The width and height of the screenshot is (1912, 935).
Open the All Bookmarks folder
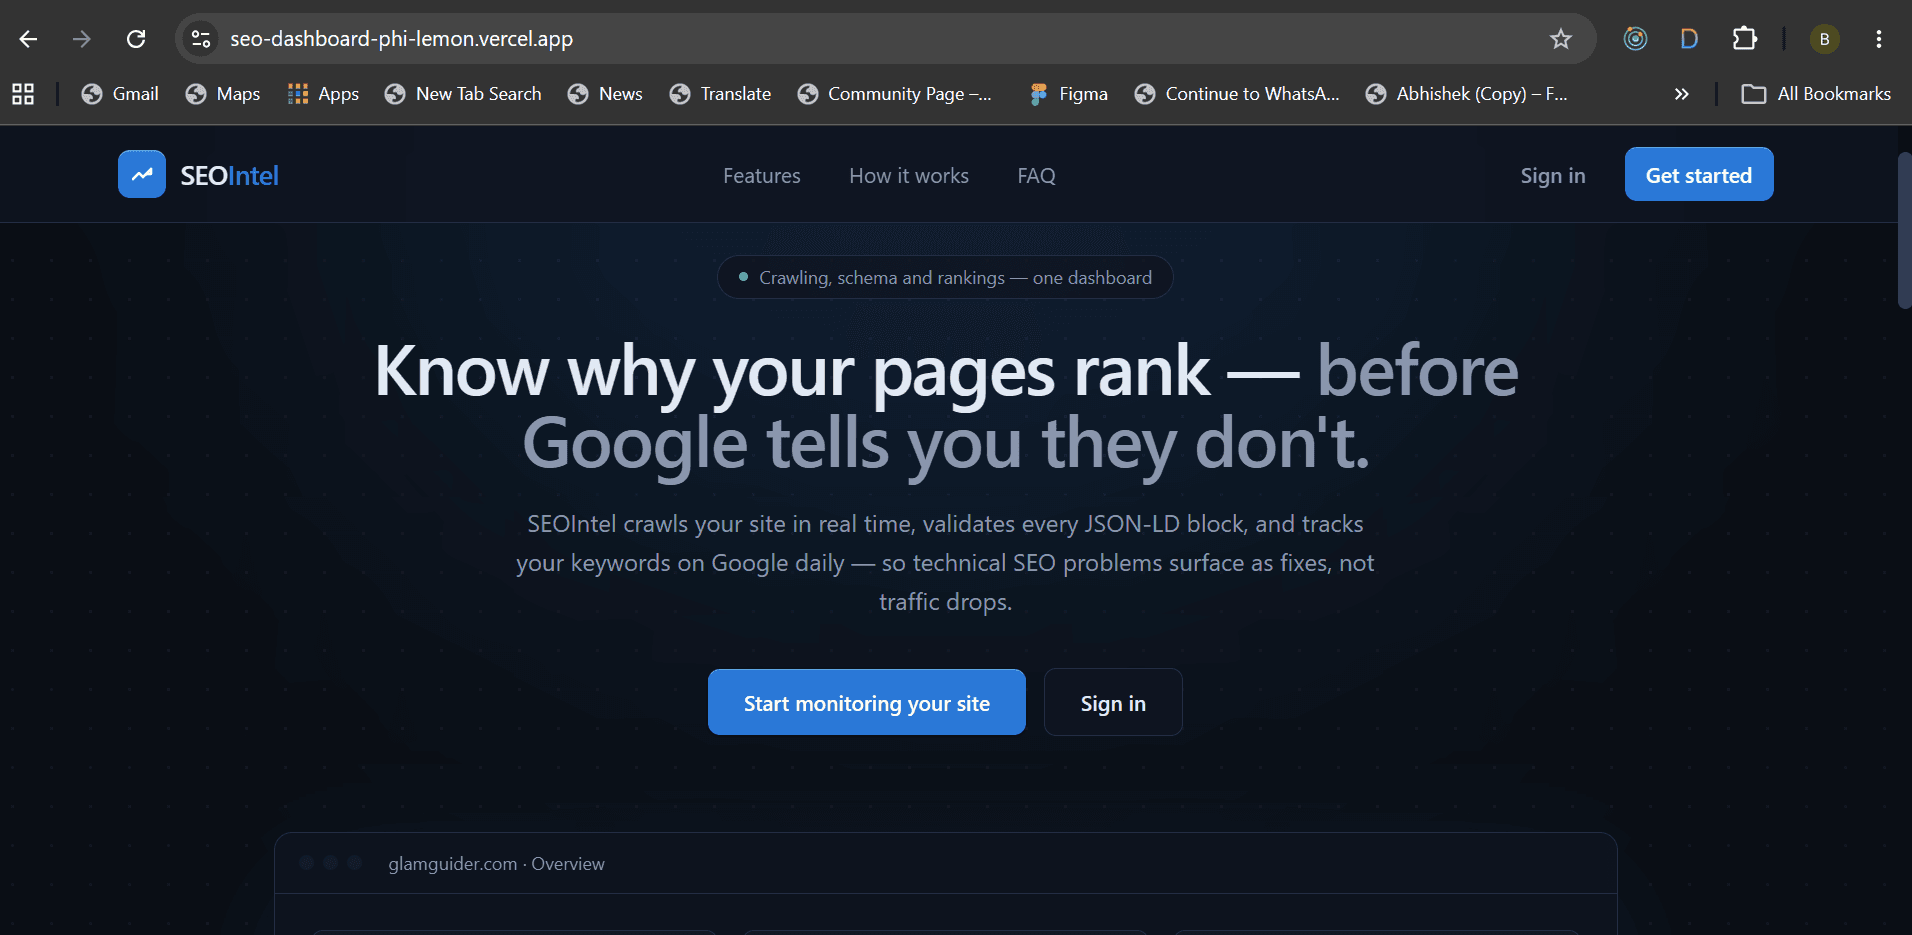(x=1816, y=94)
